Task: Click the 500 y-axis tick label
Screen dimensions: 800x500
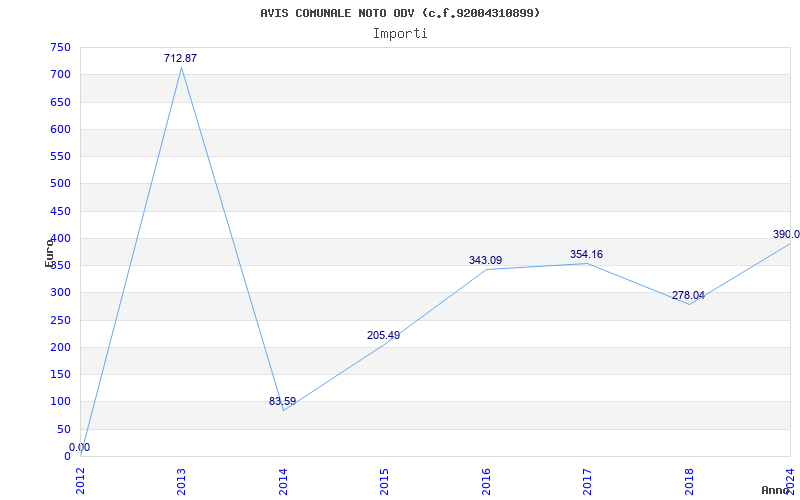Action: 60,184
